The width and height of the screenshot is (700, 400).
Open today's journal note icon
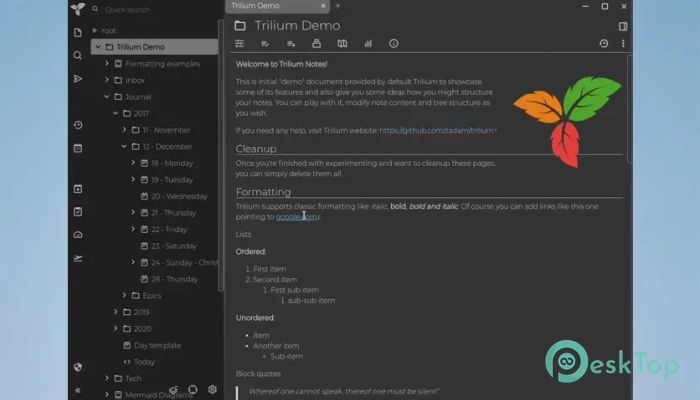click(x=78, y=189)
